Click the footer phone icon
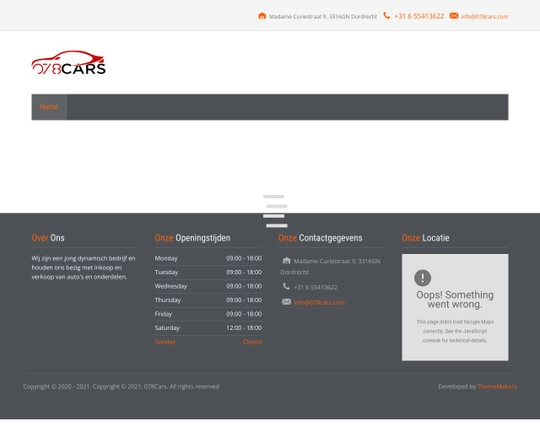Image resolution: width=540 pixels, height=432 pixels. point(286,286)
